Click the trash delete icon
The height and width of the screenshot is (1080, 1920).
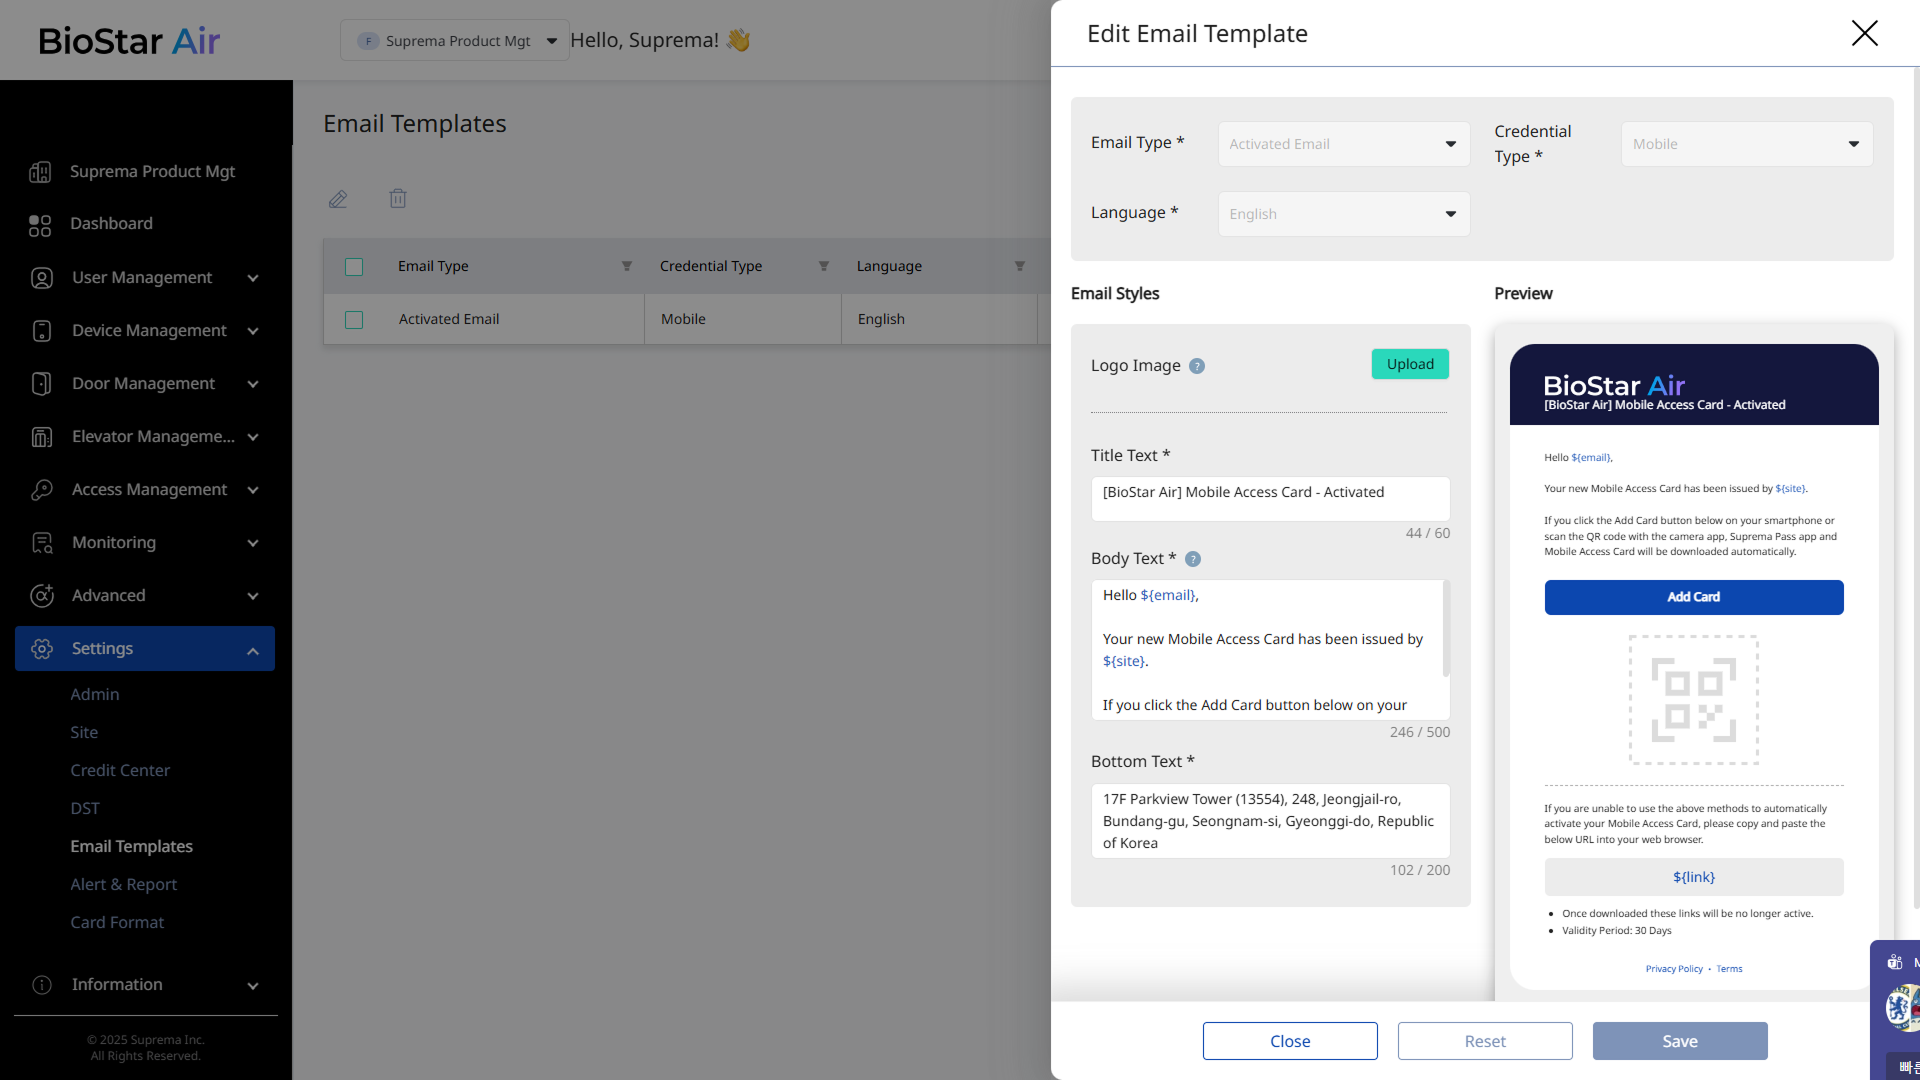pyautogui.click(x=398, y=199)
